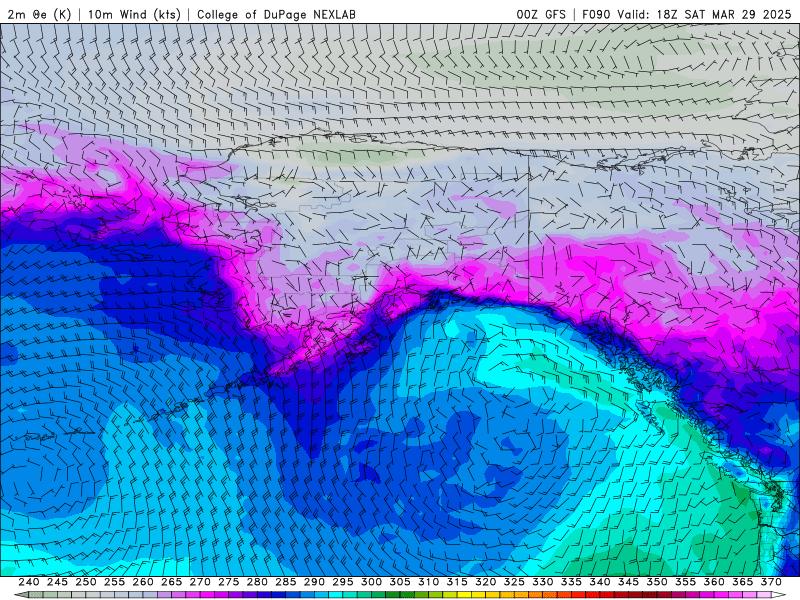Click the 345 value on the color scale
This screenshot has height=600, width=800.
coord(629,582)
